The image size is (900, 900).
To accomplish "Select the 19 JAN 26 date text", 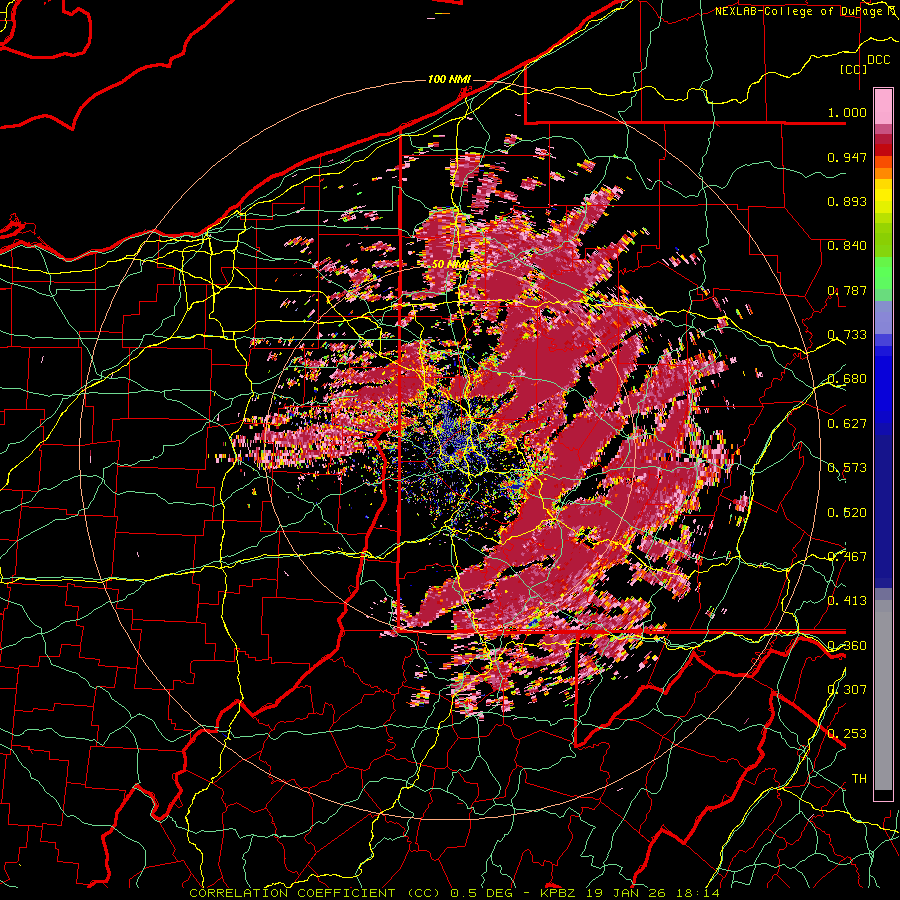I will click(x=626, y=893).
